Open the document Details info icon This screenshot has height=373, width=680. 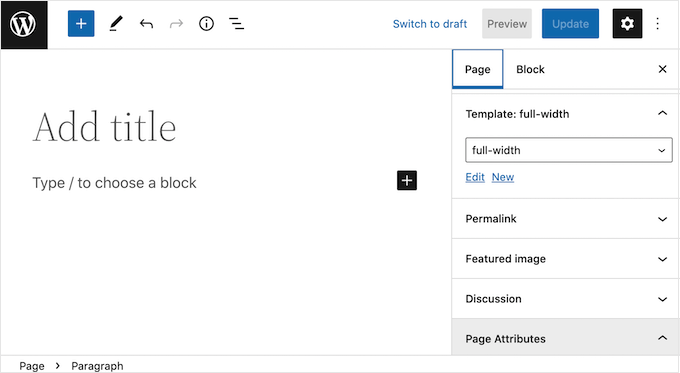pos(206,23)
